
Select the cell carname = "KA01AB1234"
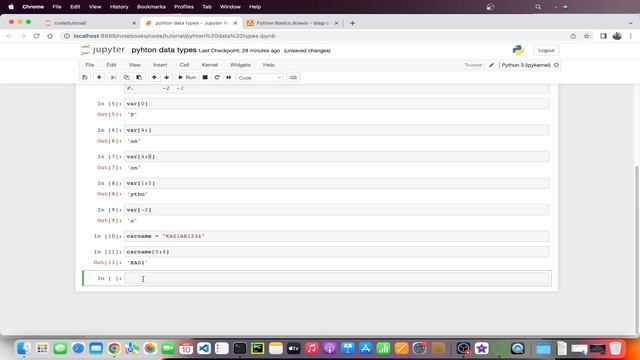click(x=337, y=236)
